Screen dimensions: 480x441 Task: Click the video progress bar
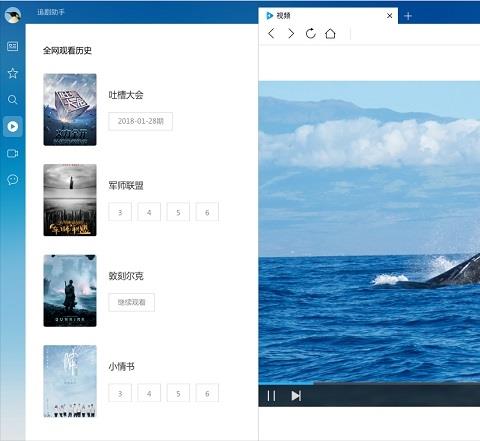[x=369, y=384]
